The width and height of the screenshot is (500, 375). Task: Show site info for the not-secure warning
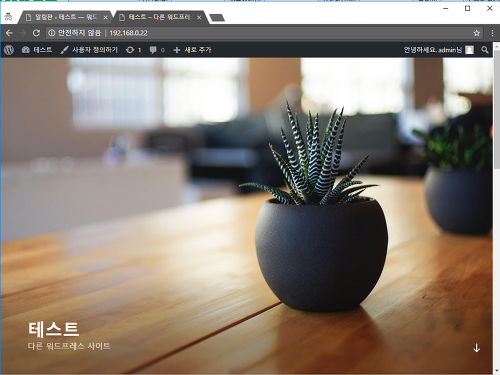pos(52,33)
